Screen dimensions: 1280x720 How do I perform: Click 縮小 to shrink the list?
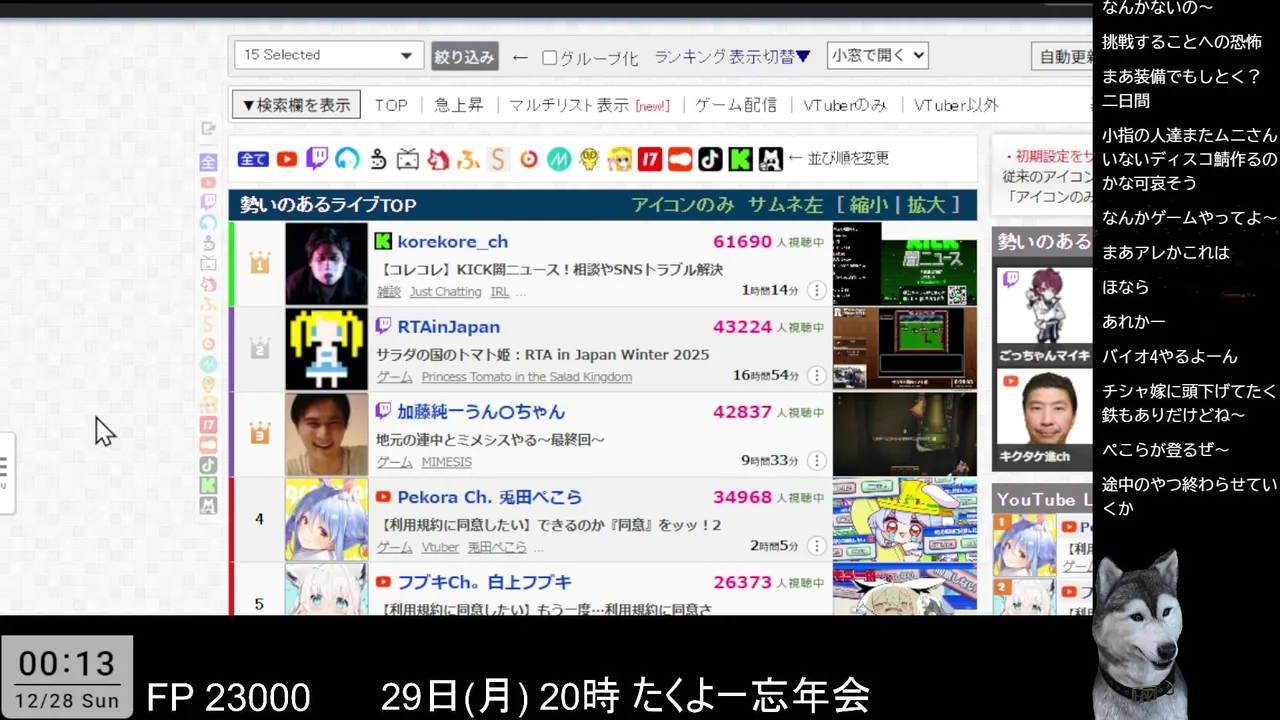(x=868, y=205)
